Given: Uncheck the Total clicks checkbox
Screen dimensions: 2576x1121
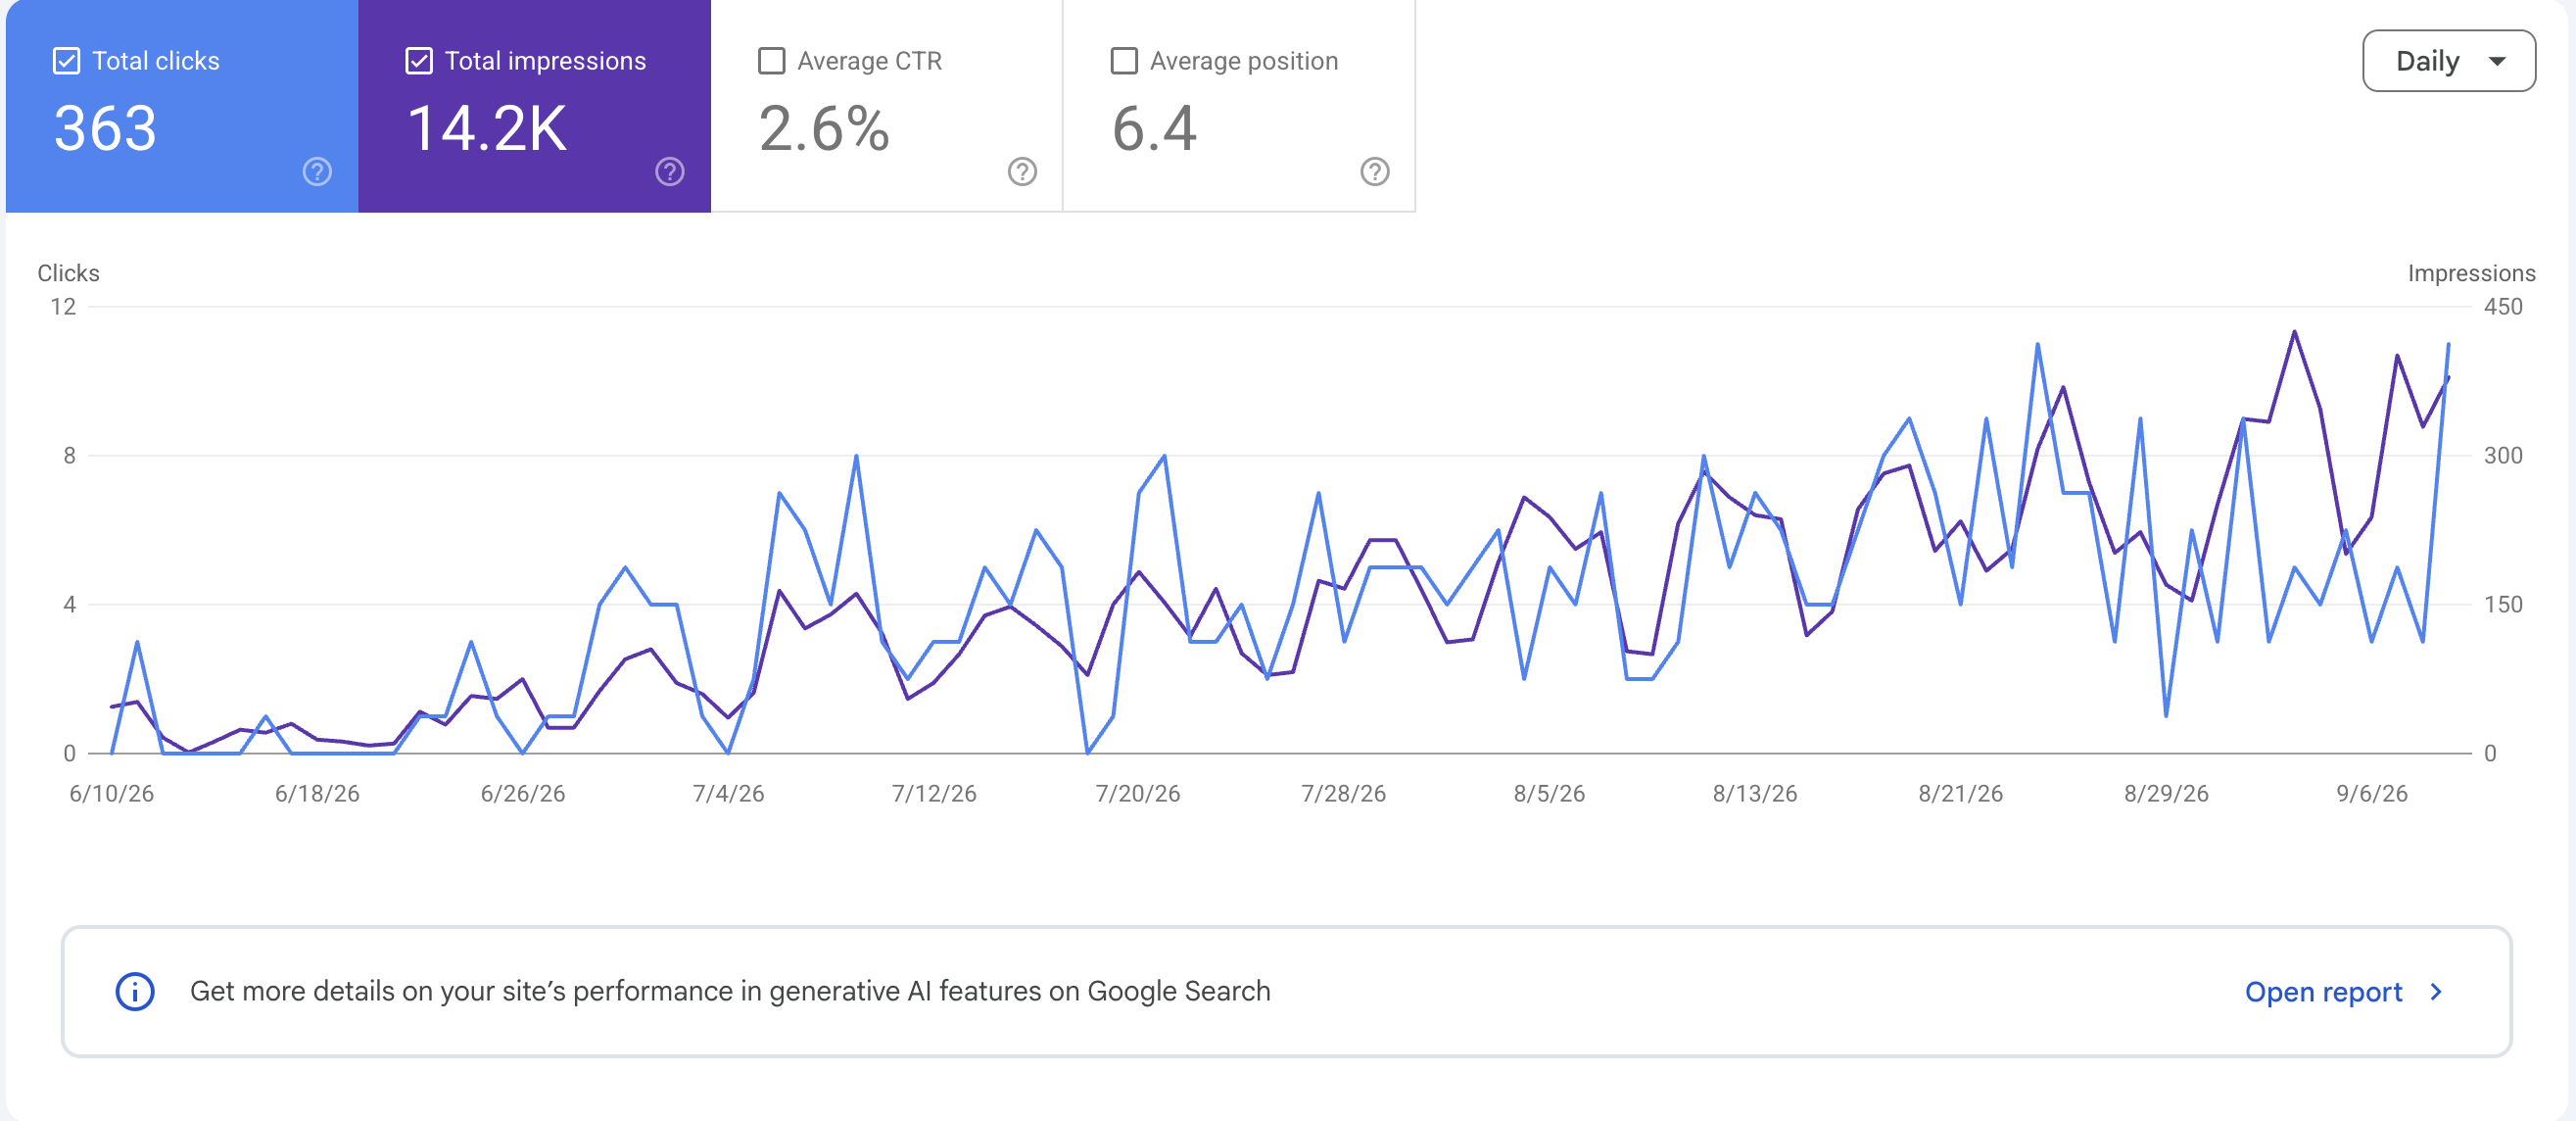Looking at the screenshot, I should click(66, 61).
